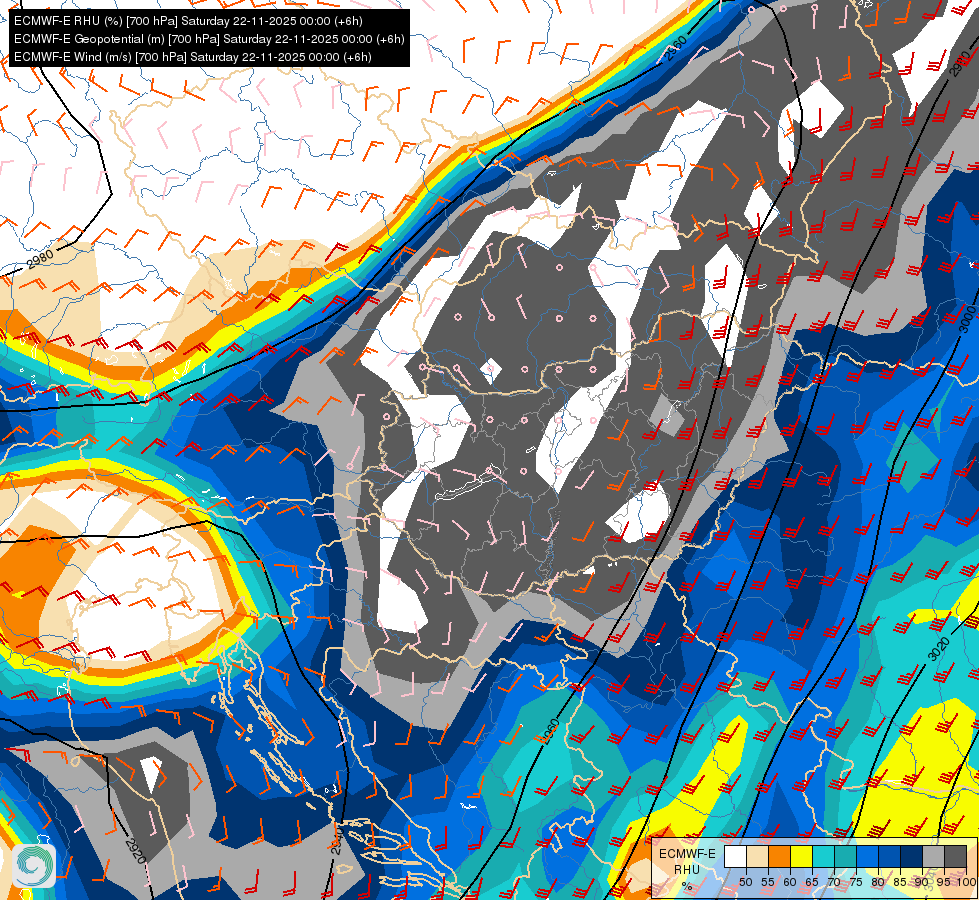Select the cyan 65–70% legend swatch
The width and height of the screenshot is (979, 900).
(x=824, y=856)
